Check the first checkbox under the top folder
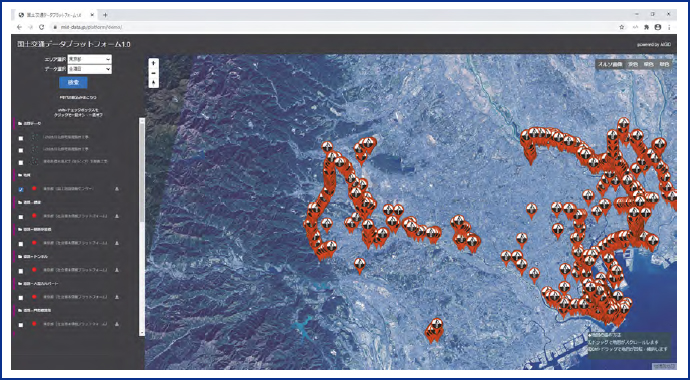Viewport: 690px width, 380px height. [21, 138]
